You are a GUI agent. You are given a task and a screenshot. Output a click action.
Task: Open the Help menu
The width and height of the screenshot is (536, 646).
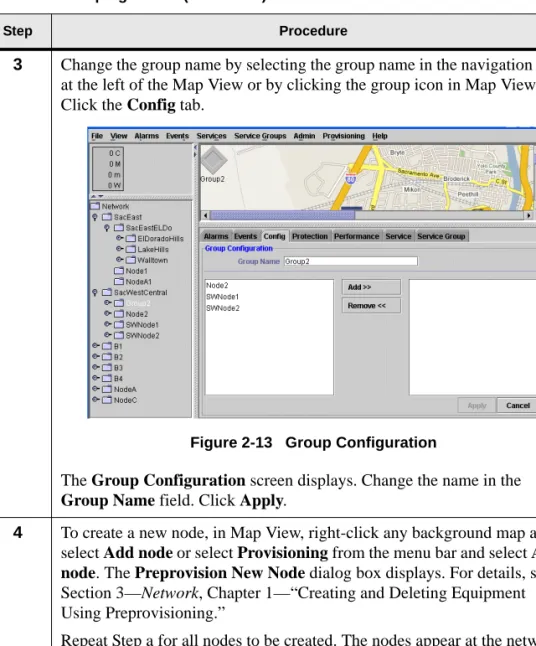380,136
